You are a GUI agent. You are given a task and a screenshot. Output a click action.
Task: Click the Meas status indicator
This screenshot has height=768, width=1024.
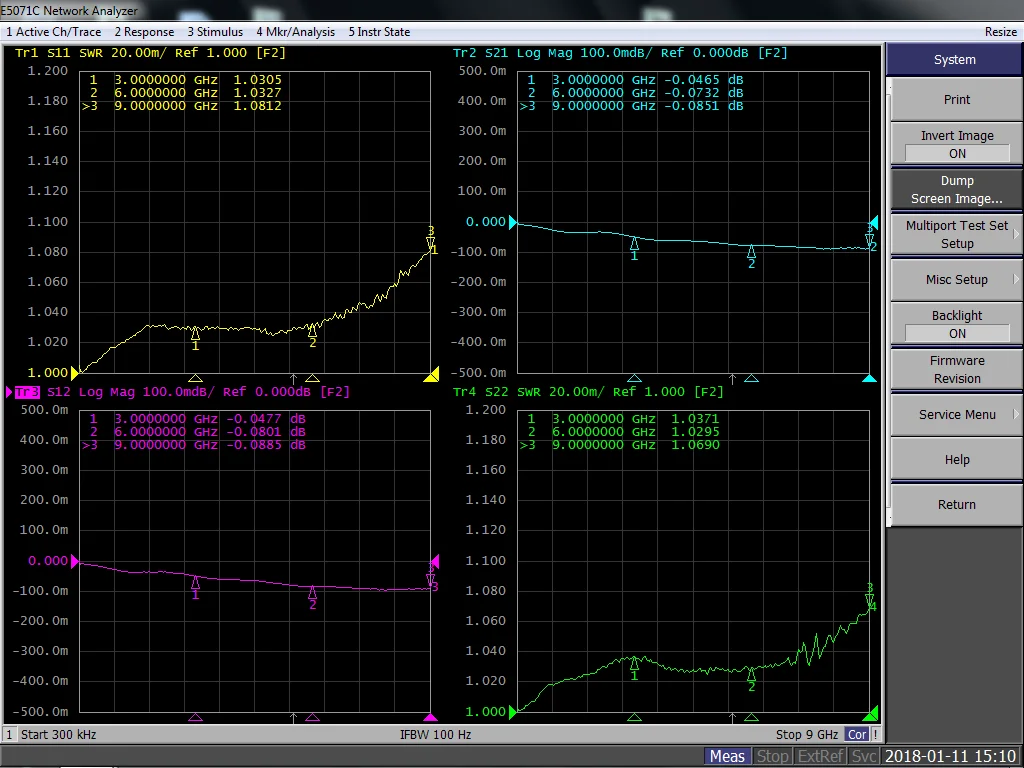point(728,756)
